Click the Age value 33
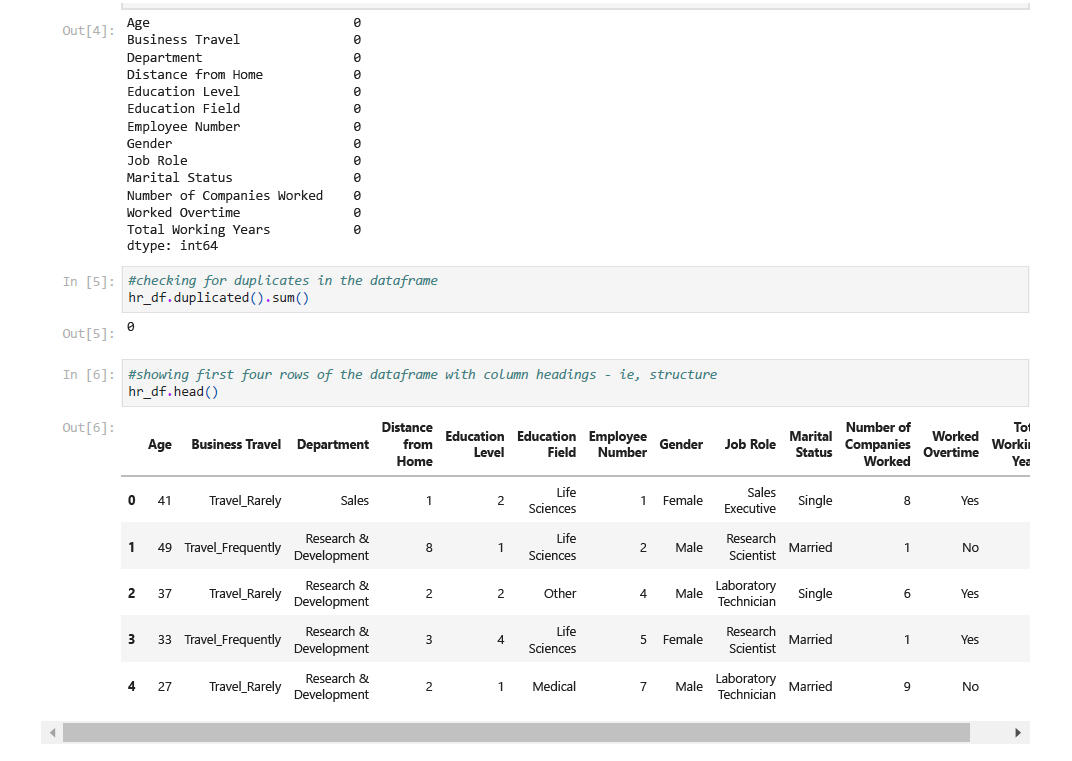Screen dimensions: 1072x761 164,640
